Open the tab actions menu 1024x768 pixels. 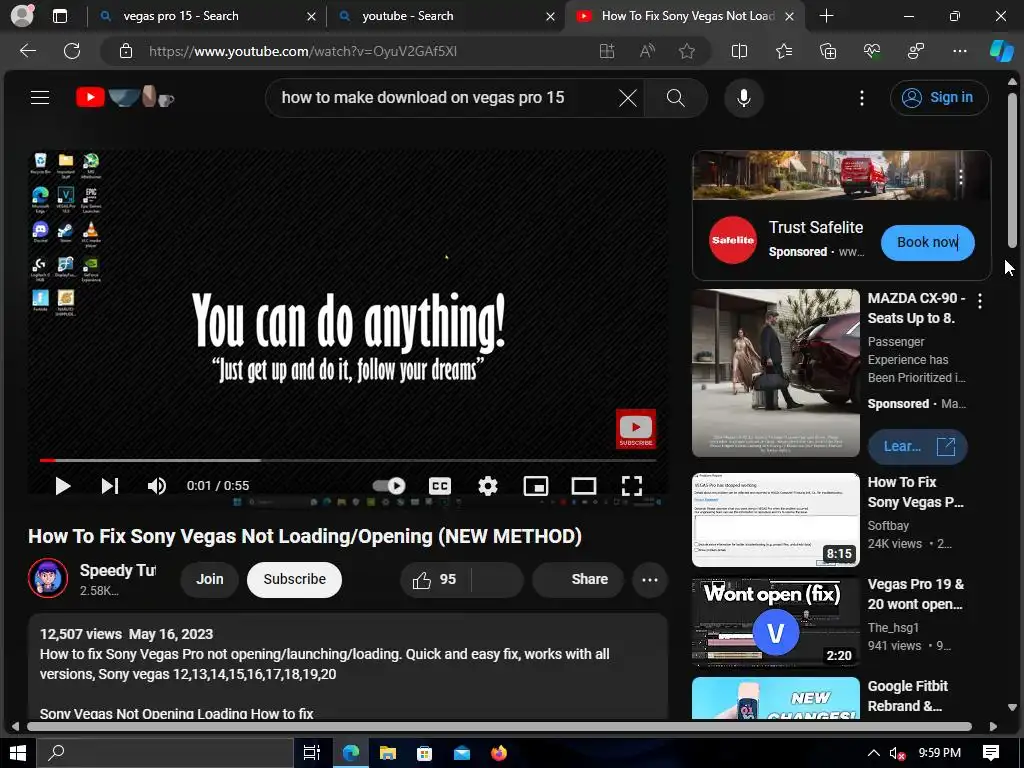pyautogui.click(x=59, y=16)
